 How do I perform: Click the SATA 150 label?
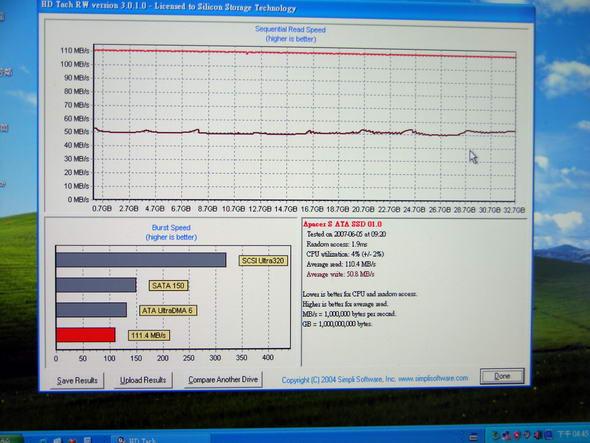168,285
